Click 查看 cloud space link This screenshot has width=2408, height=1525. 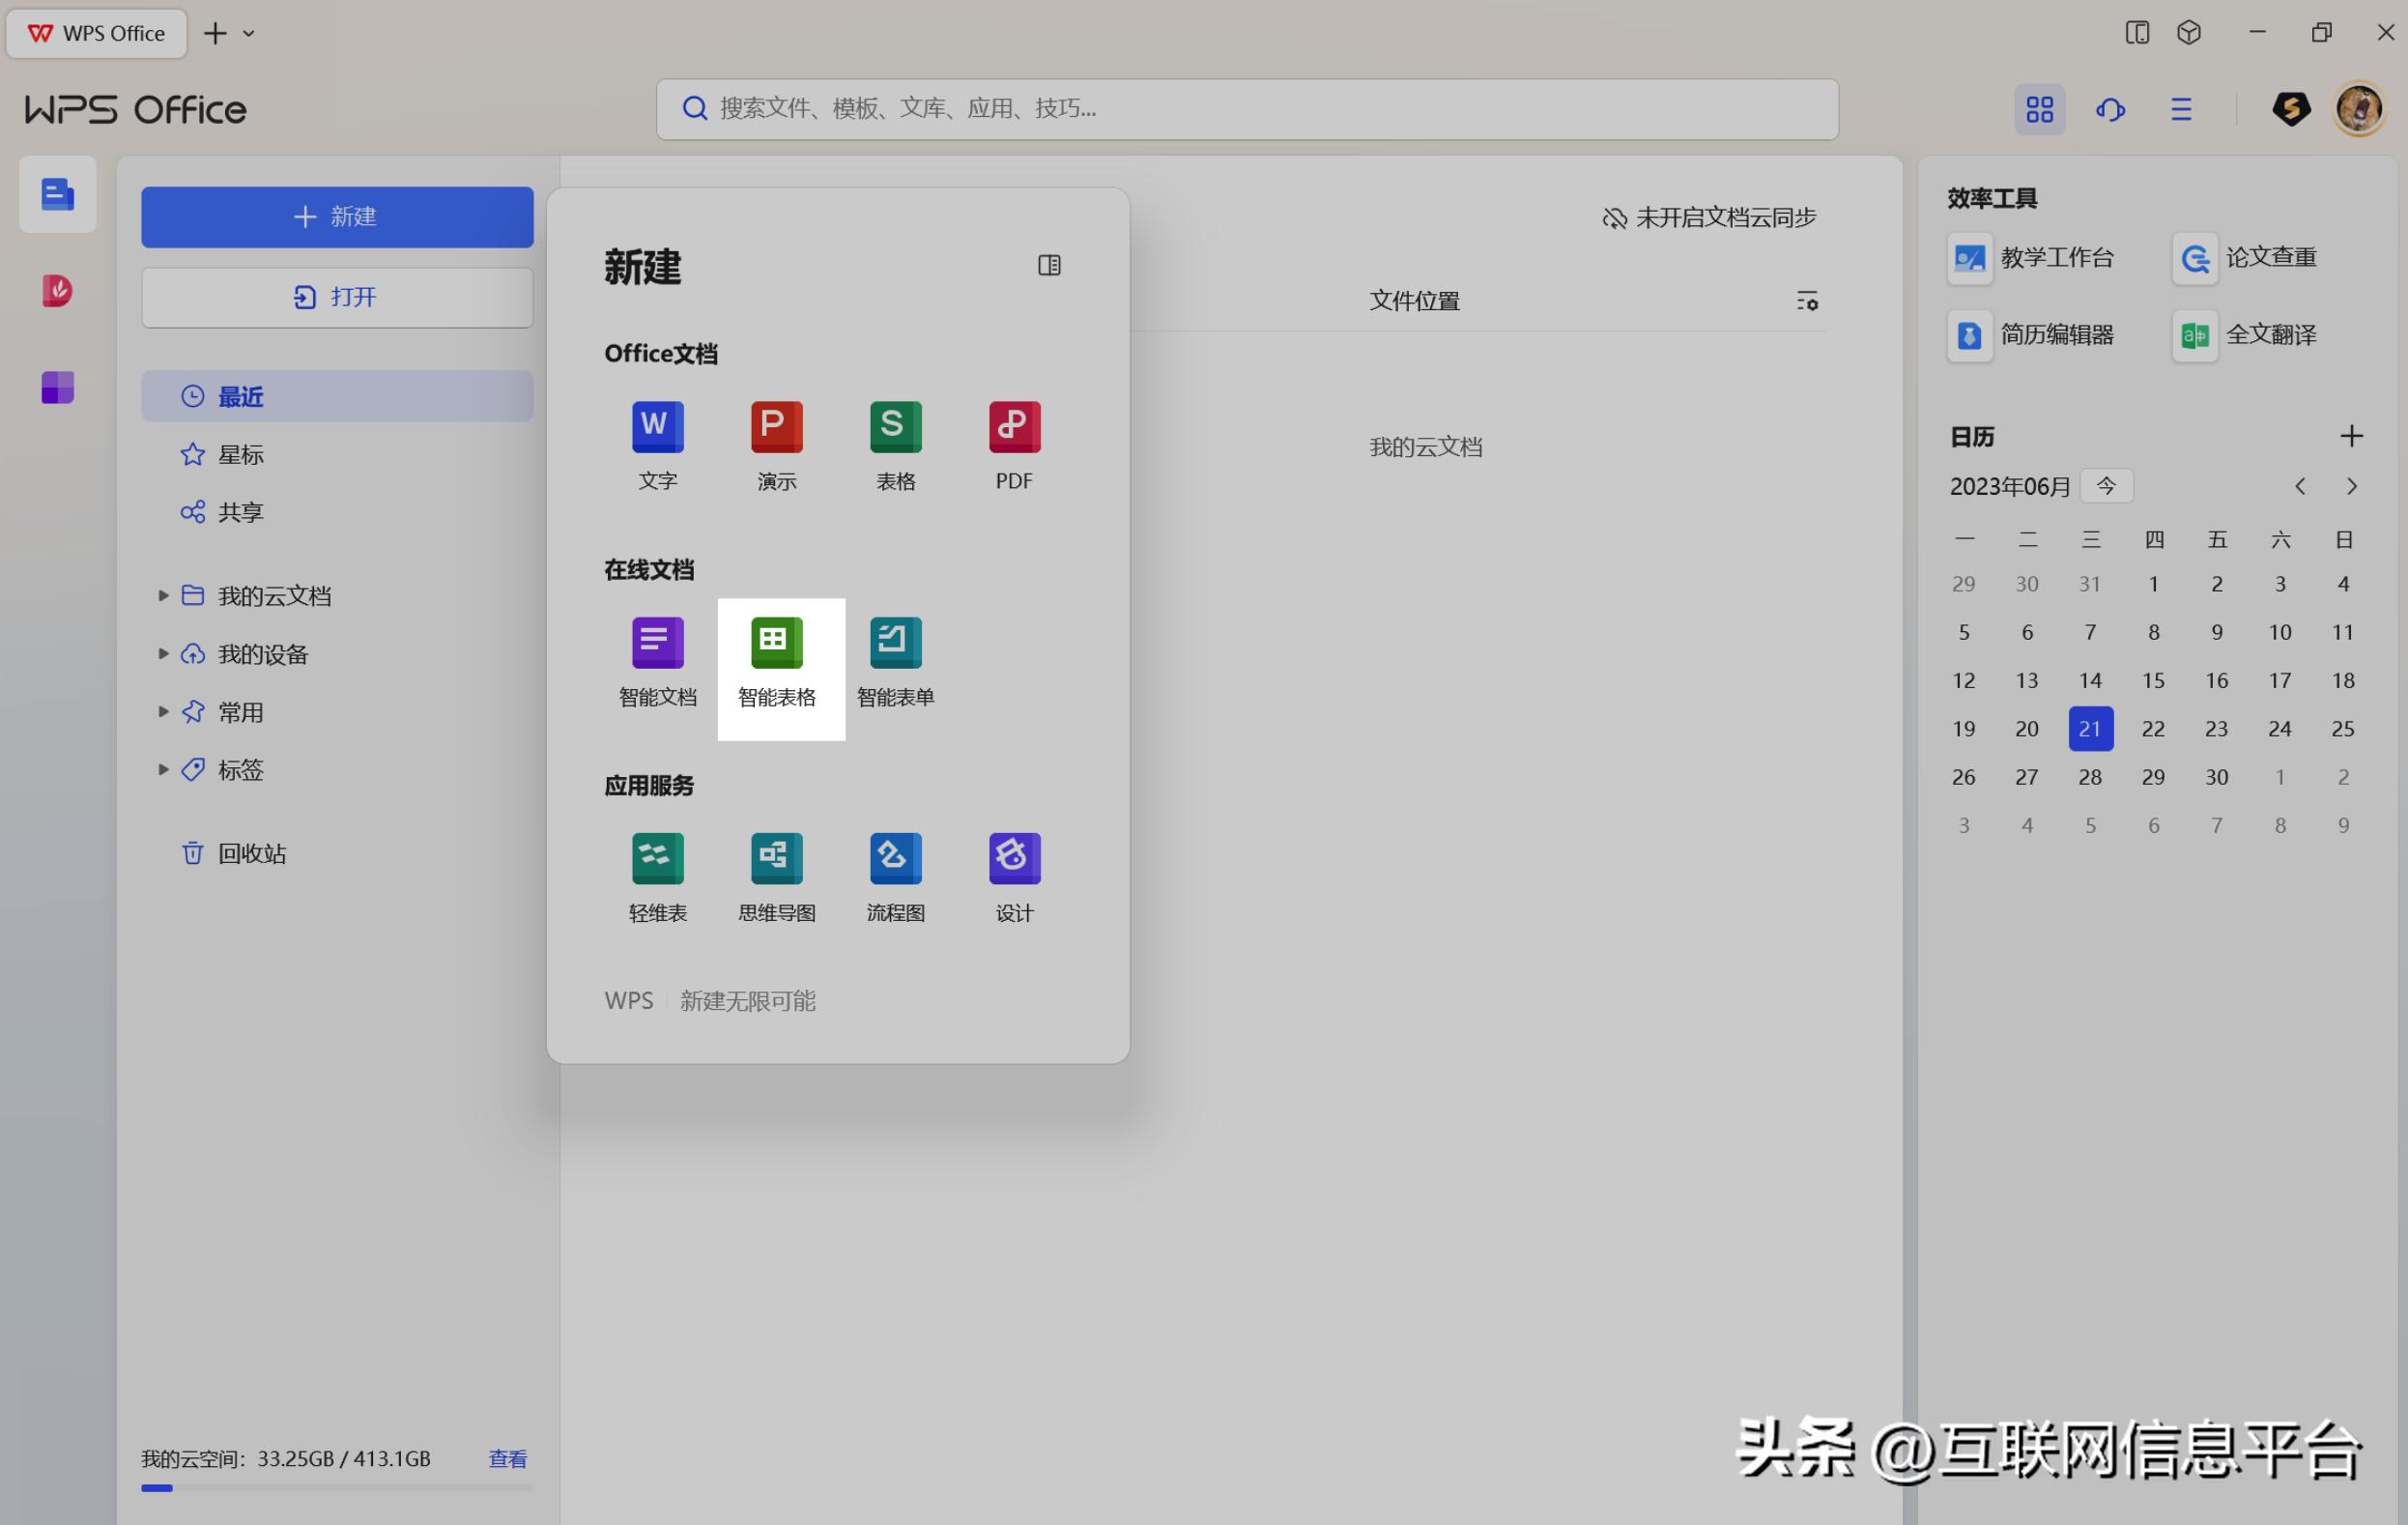tap(507, 1459)
